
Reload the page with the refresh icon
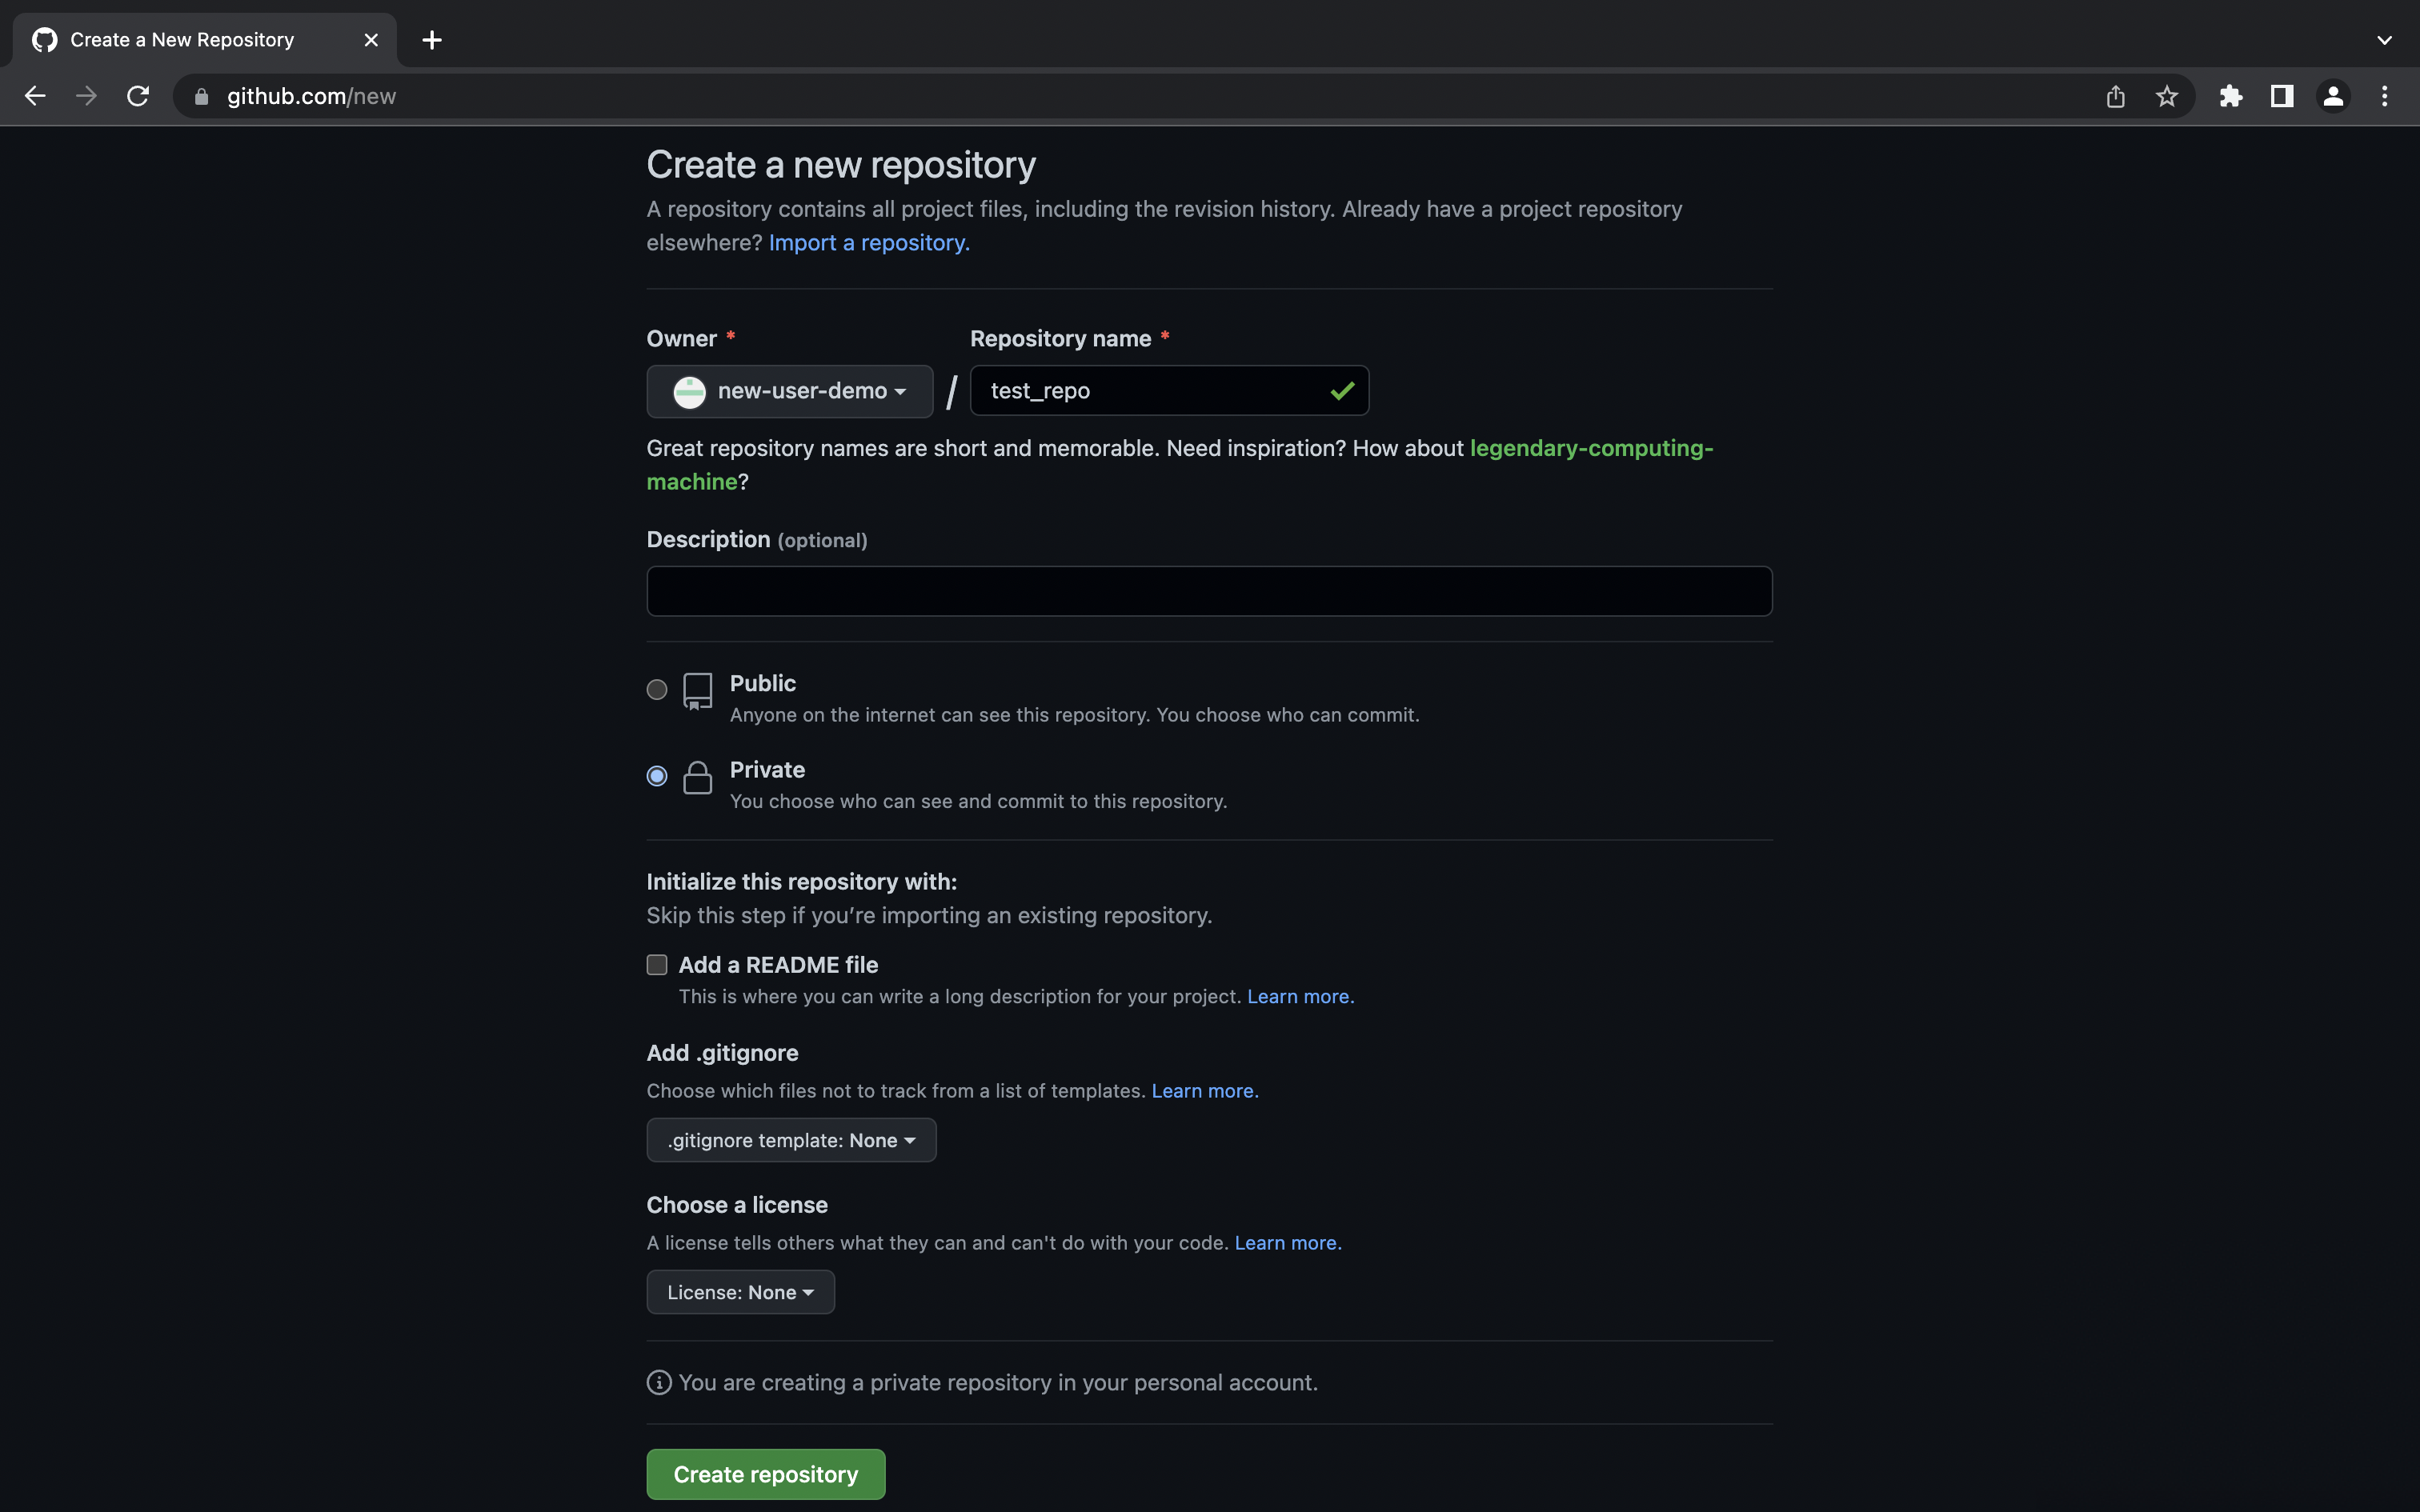tap(138, 96)
